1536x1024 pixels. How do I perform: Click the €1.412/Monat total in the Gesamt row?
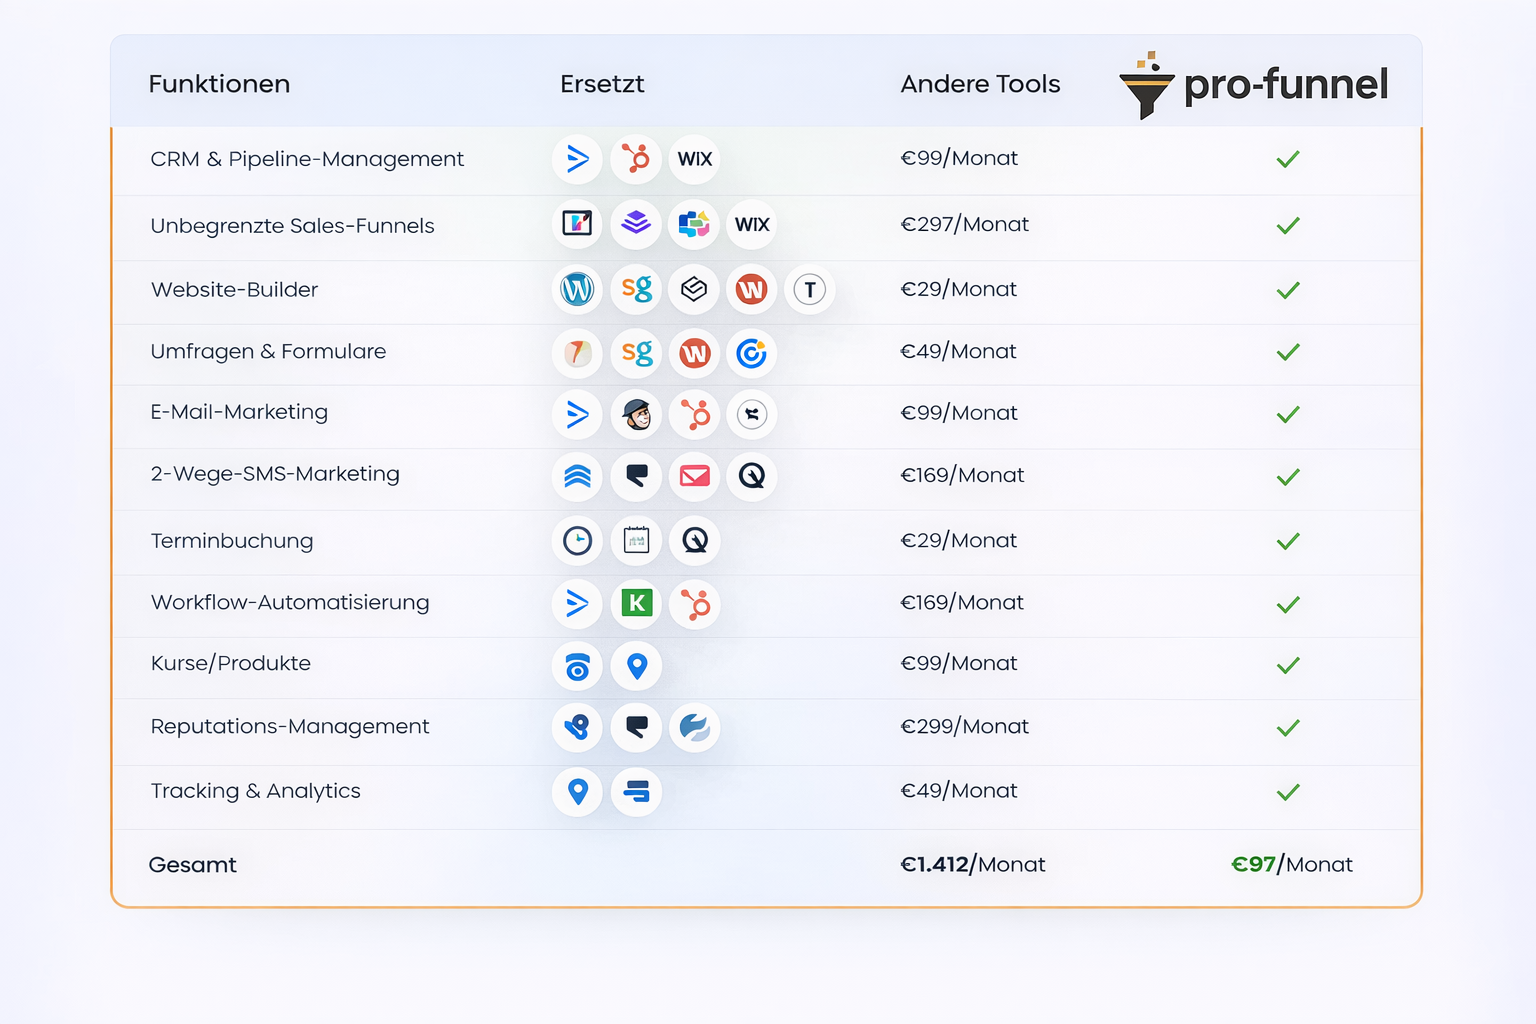point(972,865)
